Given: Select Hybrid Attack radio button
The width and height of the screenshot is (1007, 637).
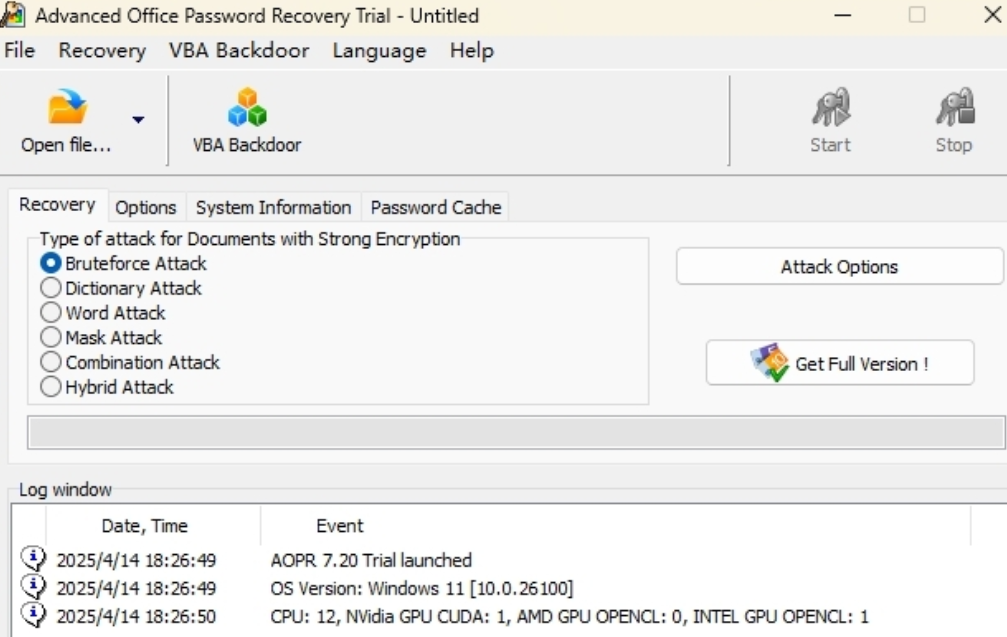Looking at the screenshot, I should 51,387.
